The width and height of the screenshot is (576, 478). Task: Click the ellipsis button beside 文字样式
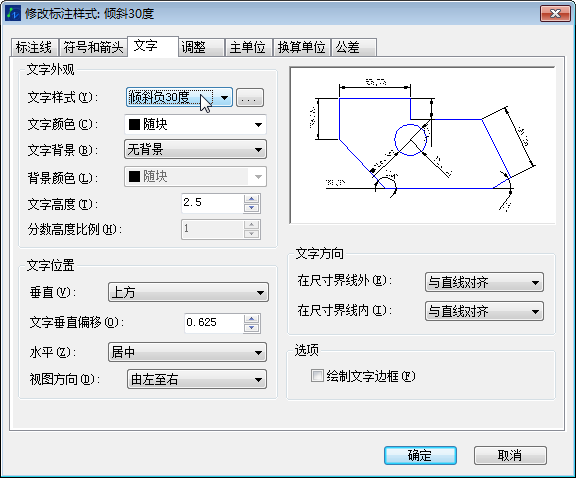tap(250, 98)
